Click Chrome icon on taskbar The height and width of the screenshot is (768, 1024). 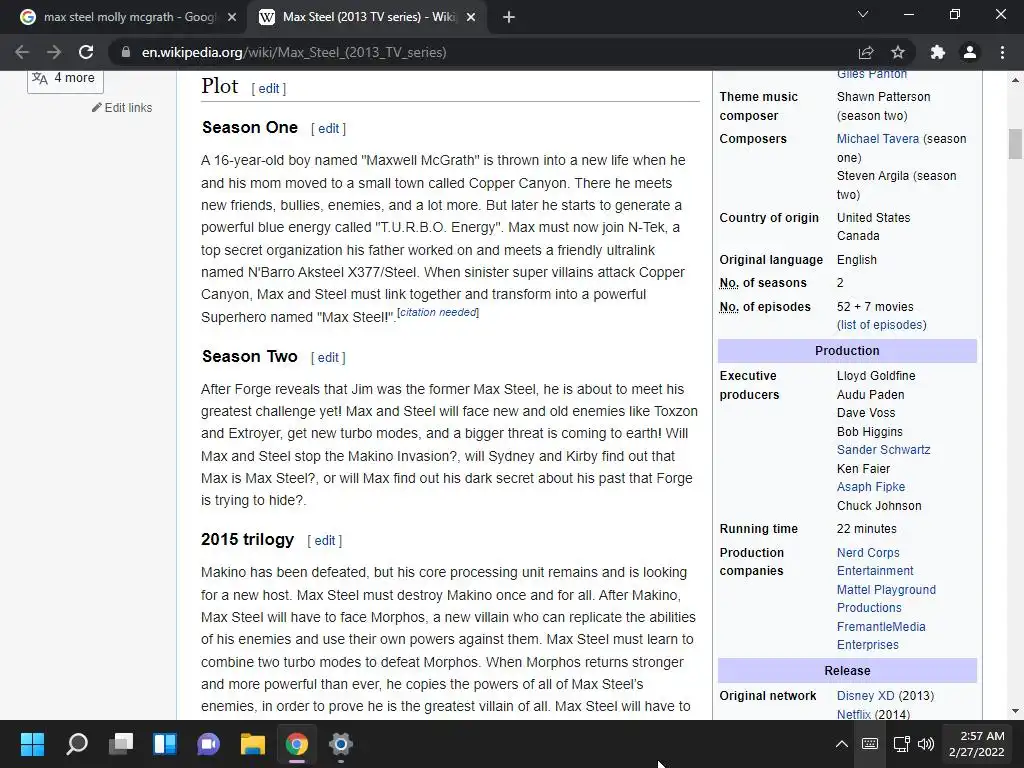coord(296,744)
